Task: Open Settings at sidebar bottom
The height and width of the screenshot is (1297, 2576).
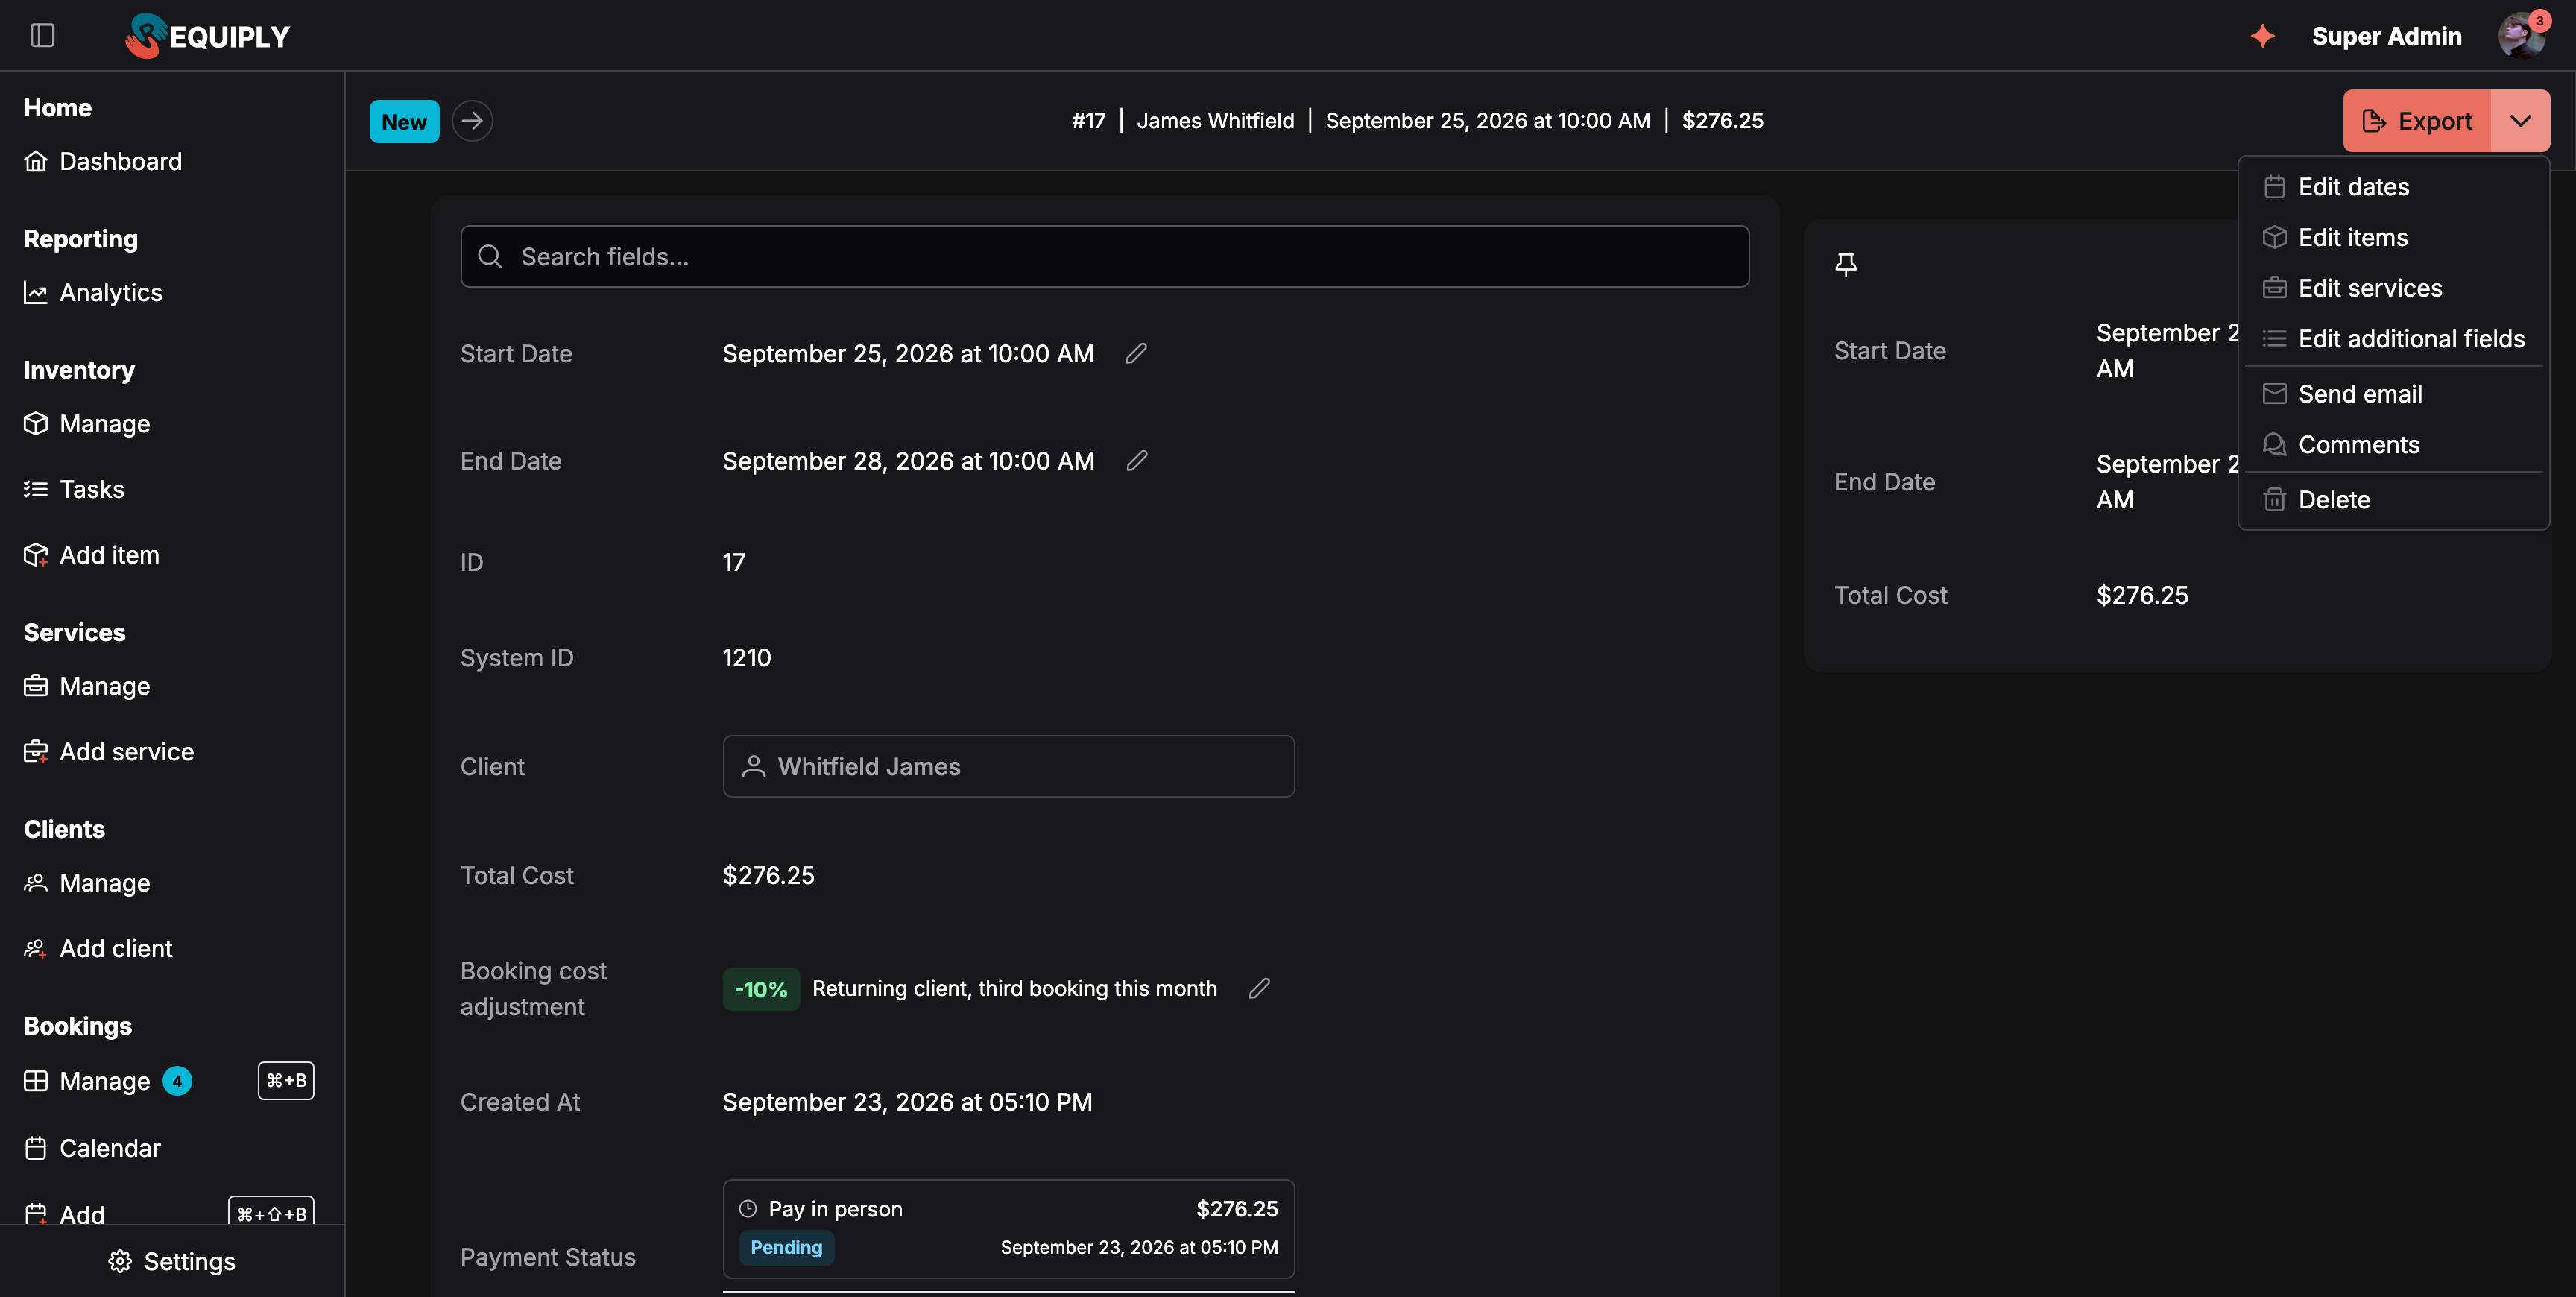Action: (172, 1261)
